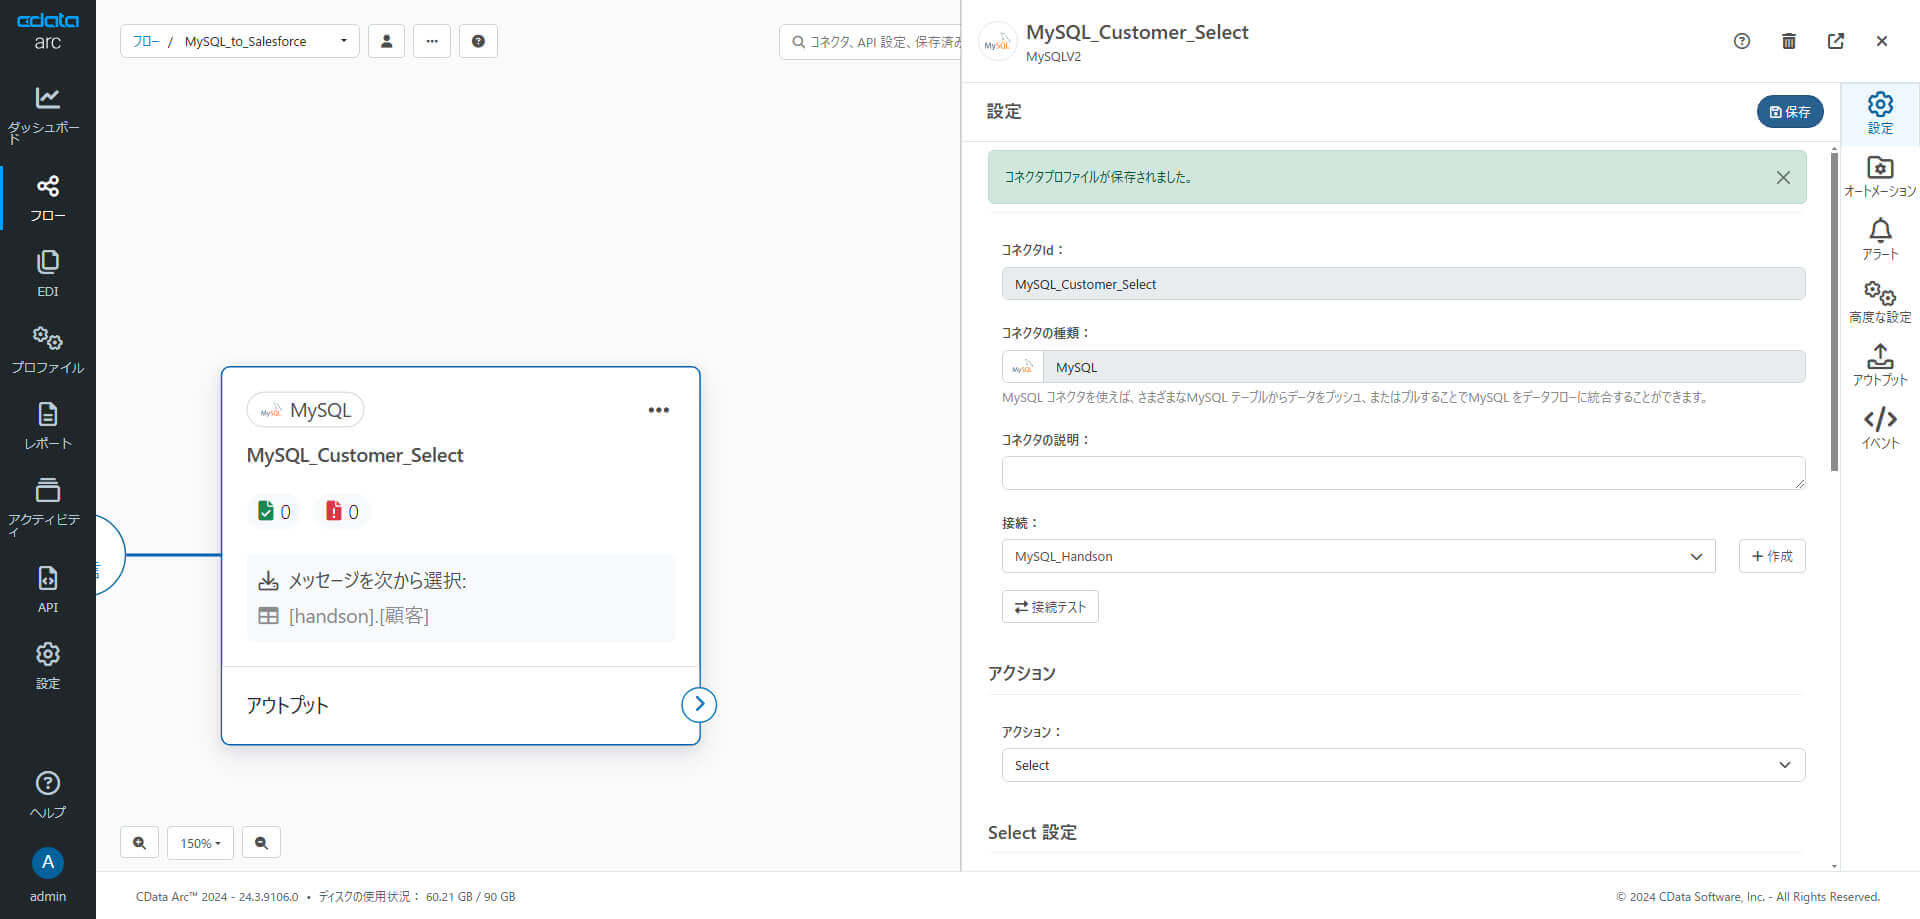Switch to the オートメーション tab
The height and width of the screenshot is (919, 1920).
[1880, 176]
